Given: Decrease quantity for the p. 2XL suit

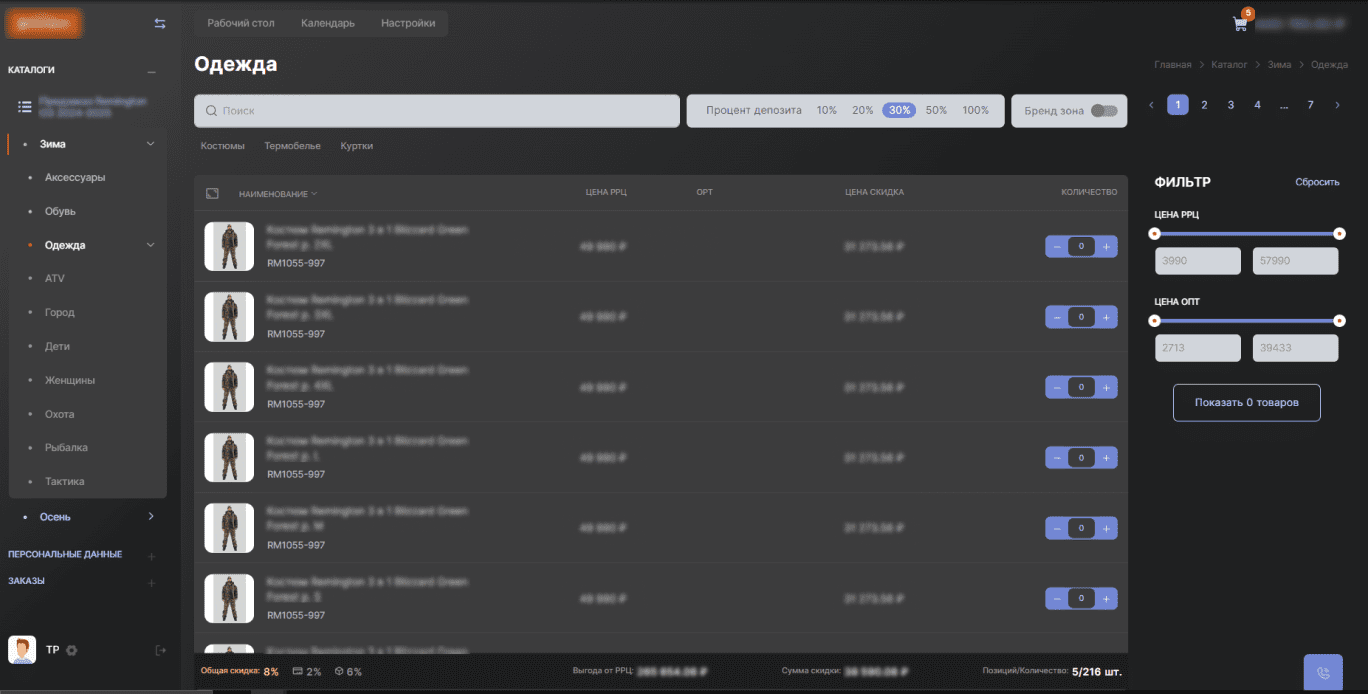Looking at the screenshot, I should (x=1057, y=246).
